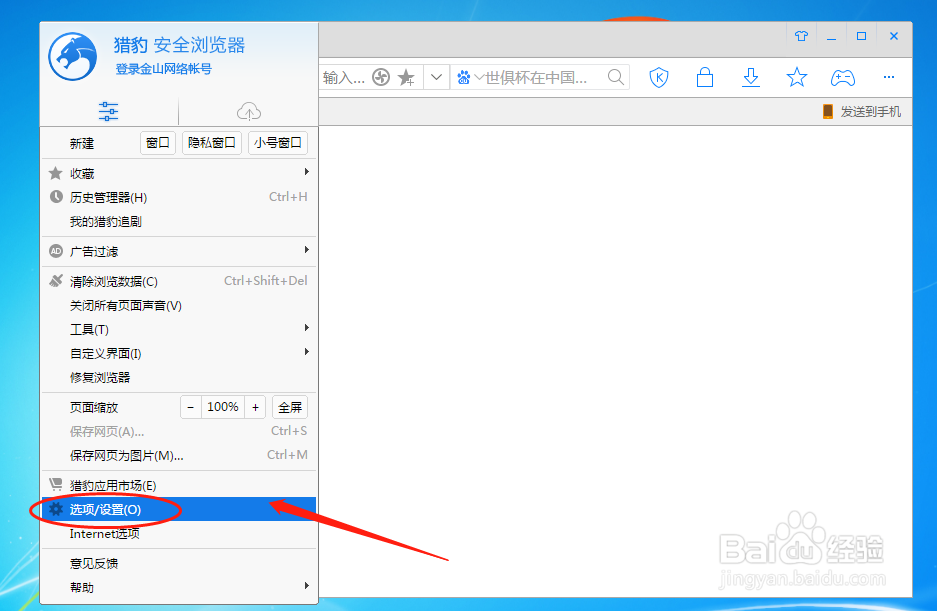Choose 清除浏览数据(C) menu item
Viewport: 937px width, 611px height.
coord(179,281)
